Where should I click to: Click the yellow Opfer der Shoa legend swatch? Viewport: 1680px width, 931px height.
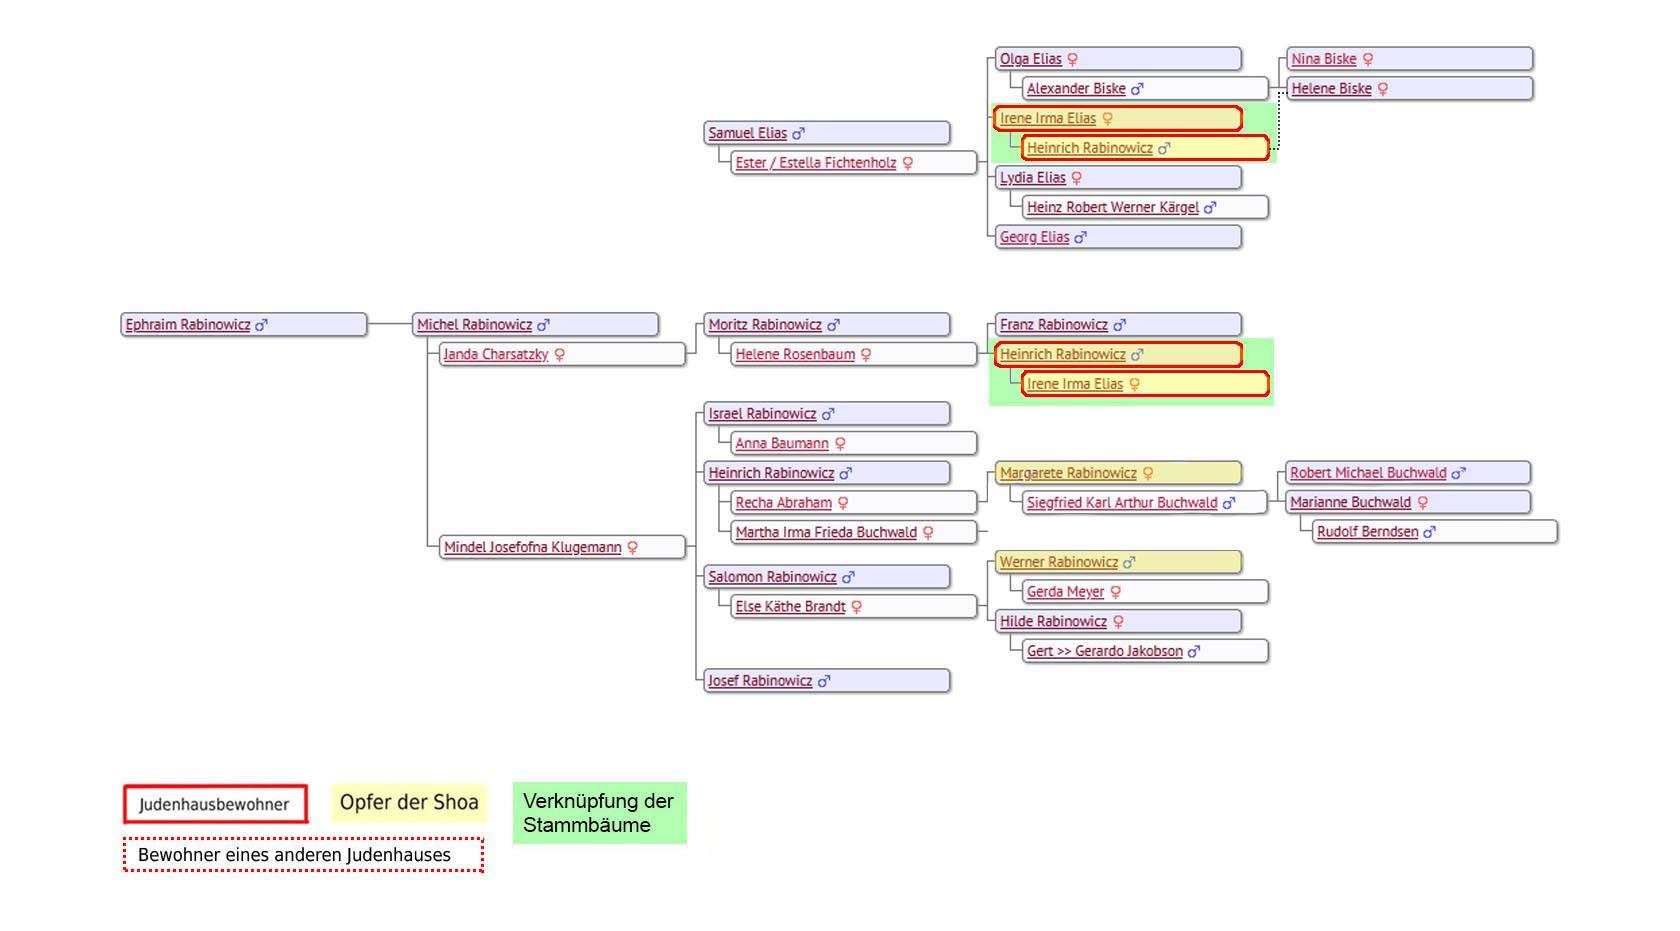point(409,803)
